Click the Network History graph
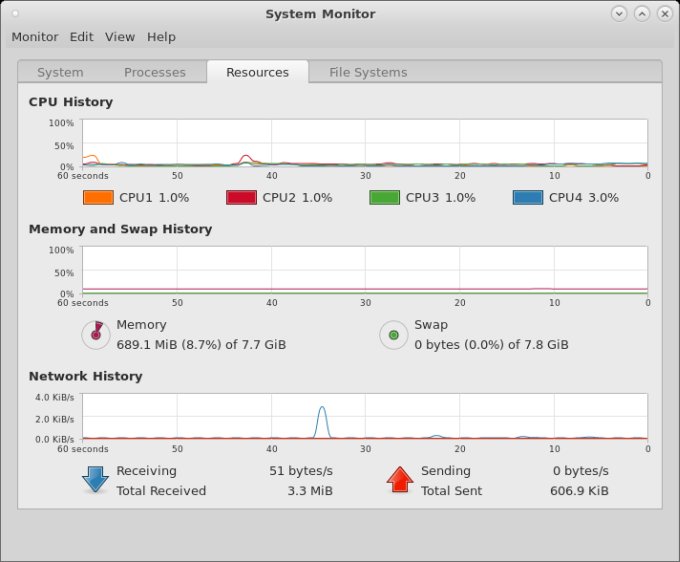This screenshot has width=680, height=562. pos(364,416)
